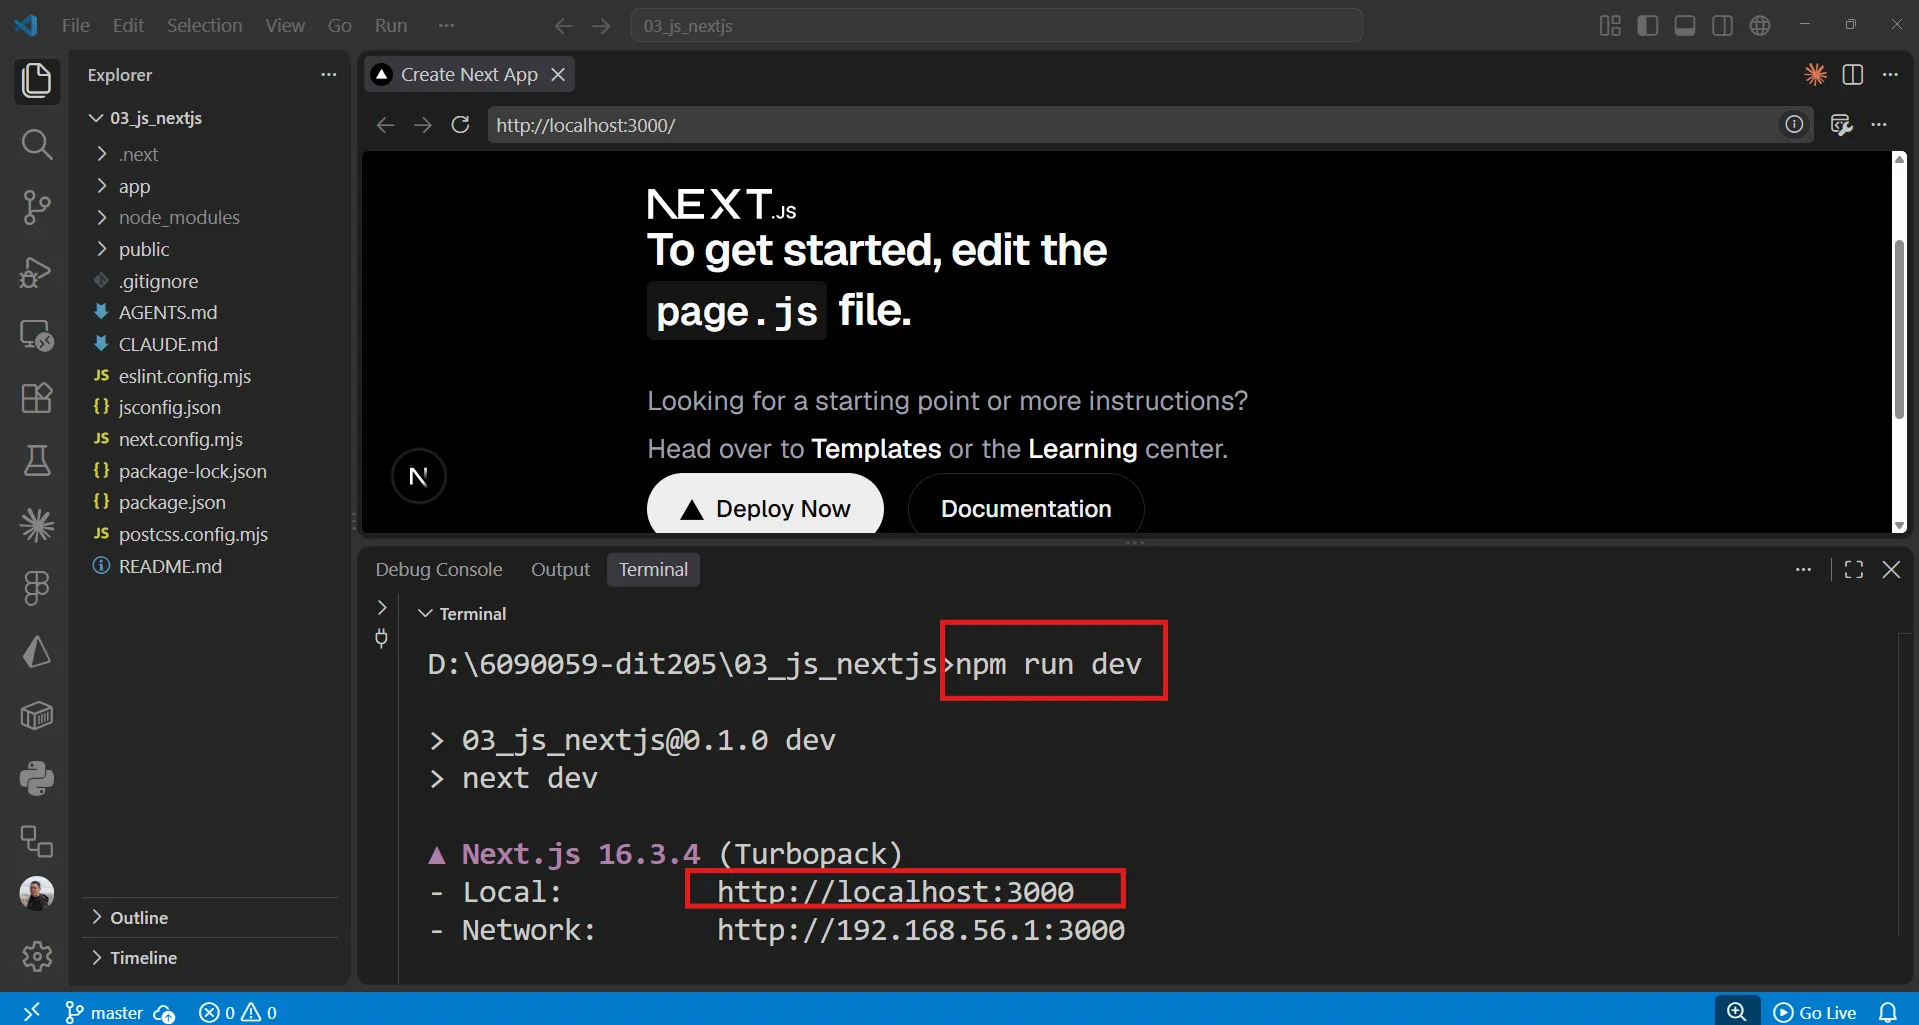Open the File menu

[x=75, y=25]
